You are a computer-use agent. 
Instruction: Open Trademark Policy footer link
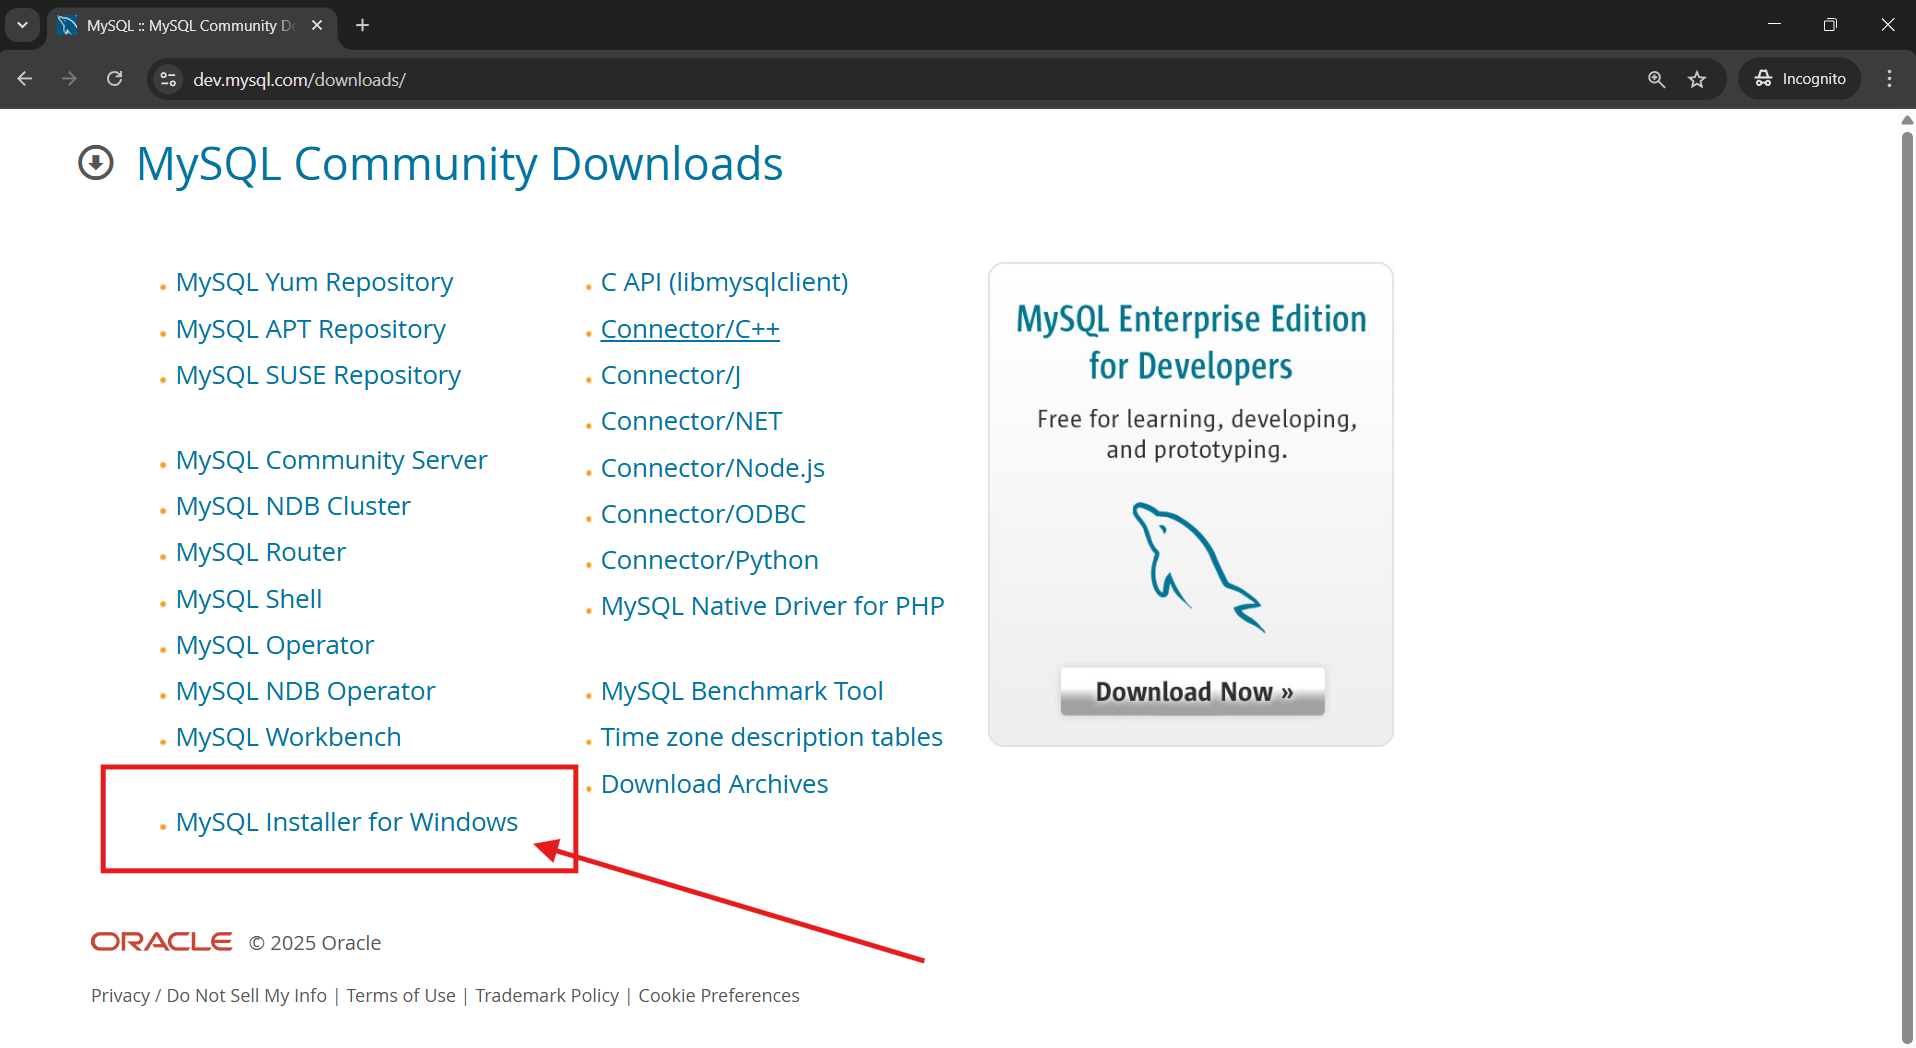[547, 995]
